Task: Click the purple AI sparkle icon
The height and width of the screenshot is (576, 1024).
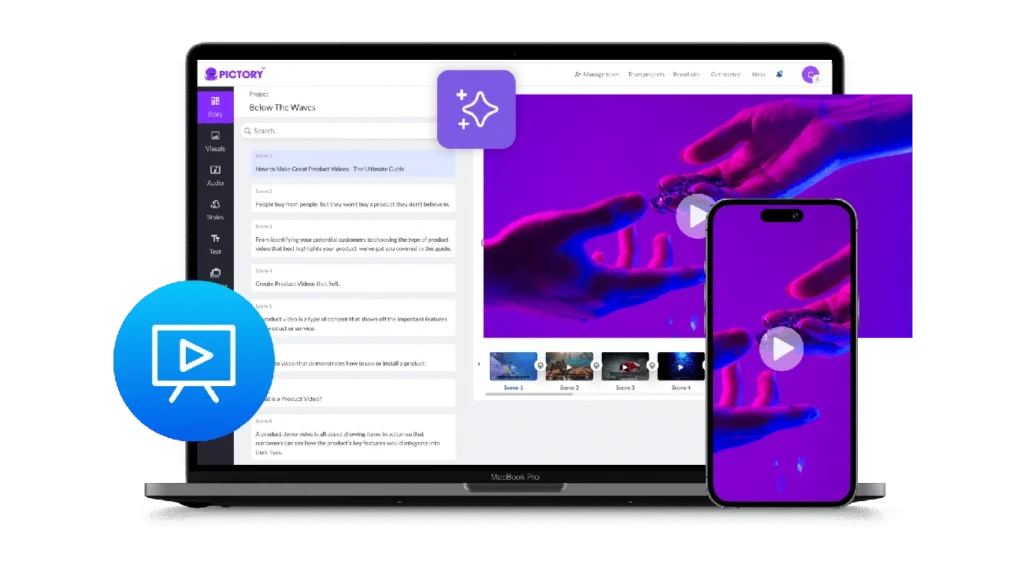Action: tap(476, 109)
